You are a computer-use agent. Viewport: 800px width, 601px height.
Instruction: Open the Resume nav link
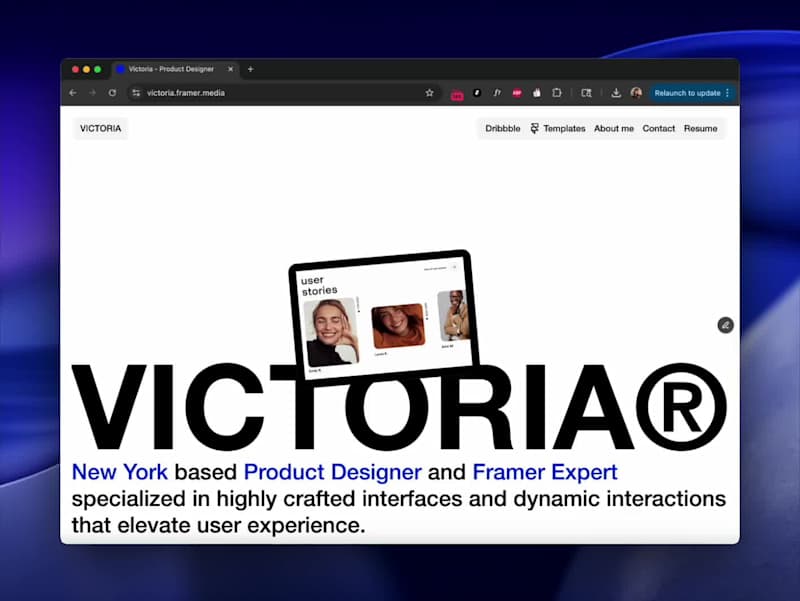pyautogui.click(x=701, y=129)
